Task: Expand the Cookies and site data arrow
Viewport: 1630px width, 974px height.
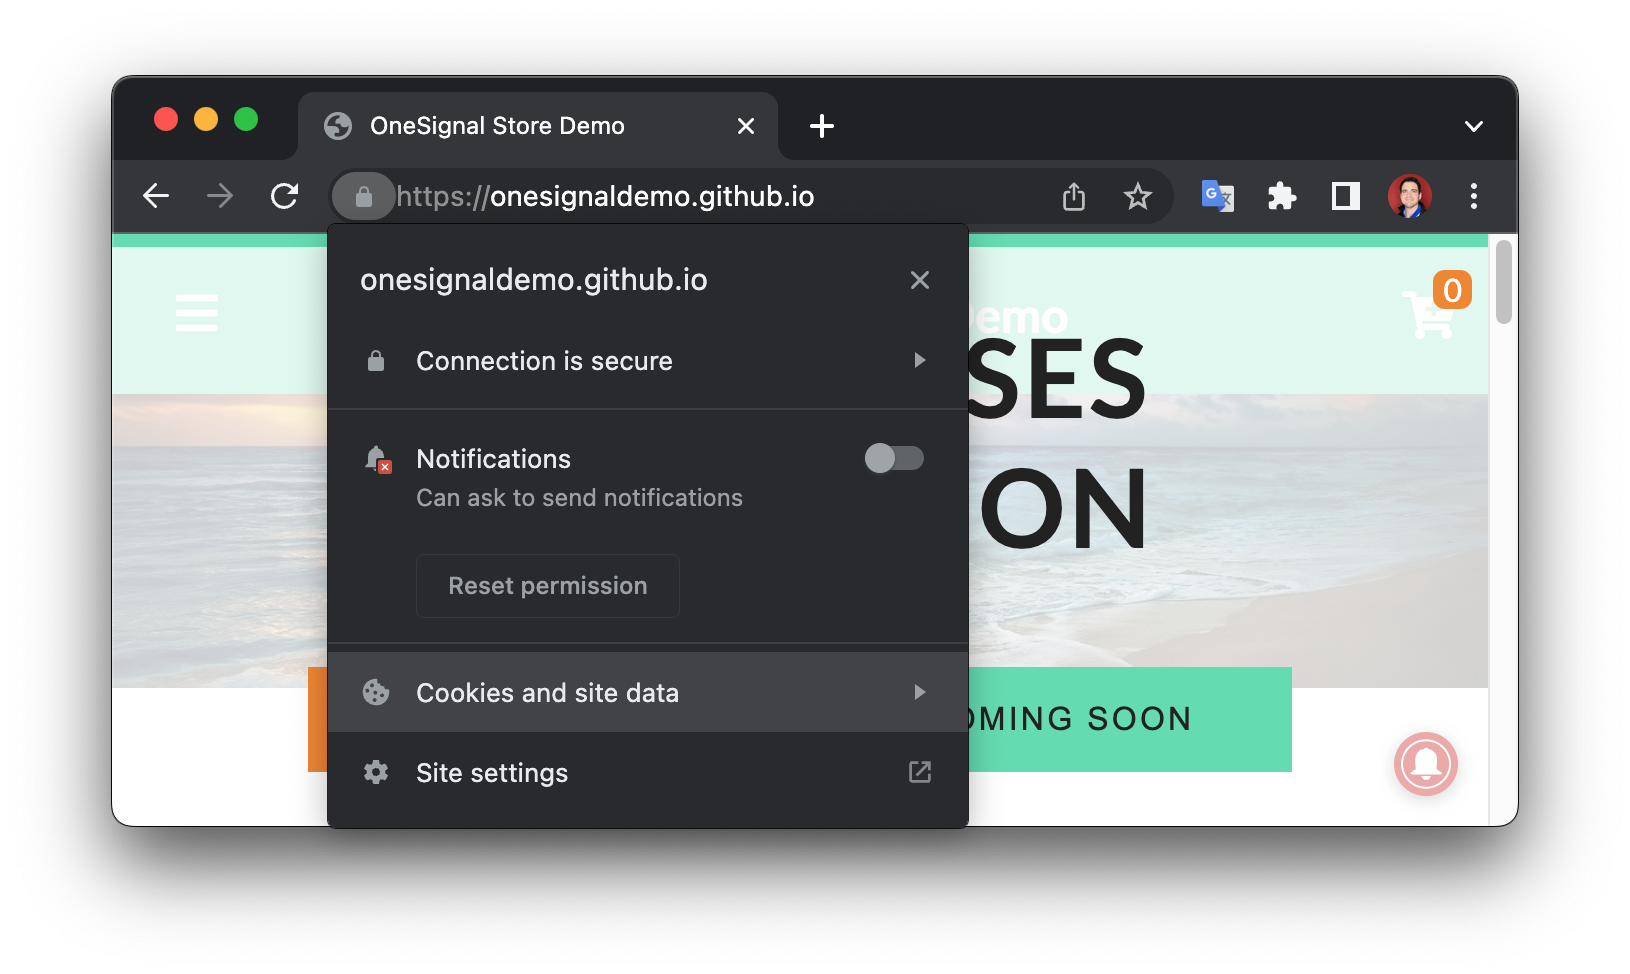Action: coord(920,692)
